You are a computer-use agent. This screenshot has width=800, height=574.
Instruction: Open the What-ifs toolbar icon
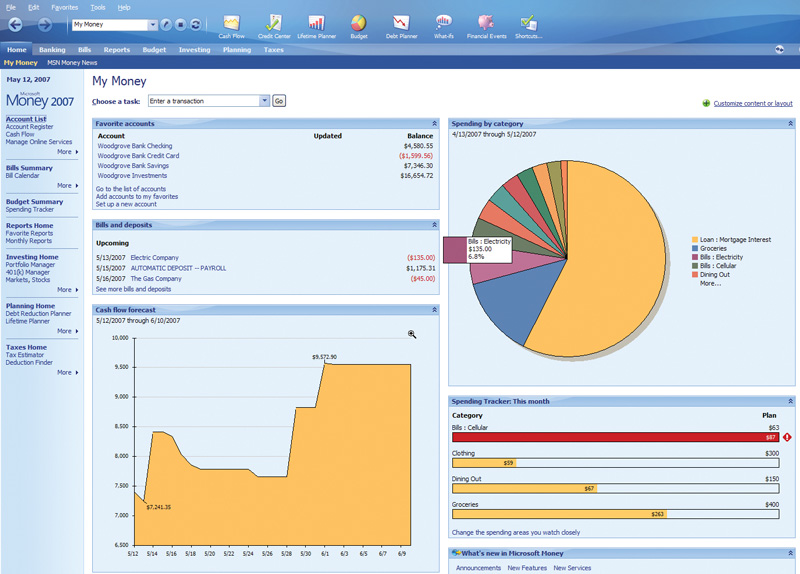click(x=444, y=27)
